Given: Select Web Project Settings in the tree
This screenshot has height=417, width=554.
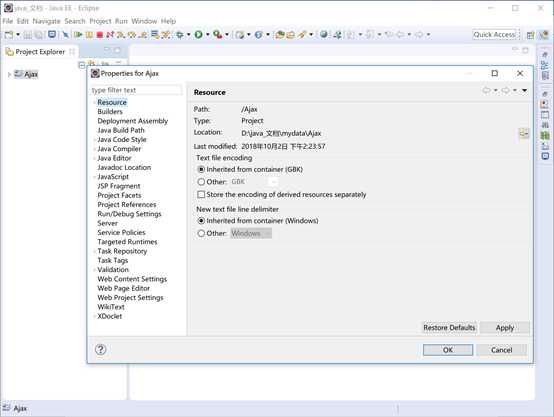Looking at the screenshot, I should (130, 298).
